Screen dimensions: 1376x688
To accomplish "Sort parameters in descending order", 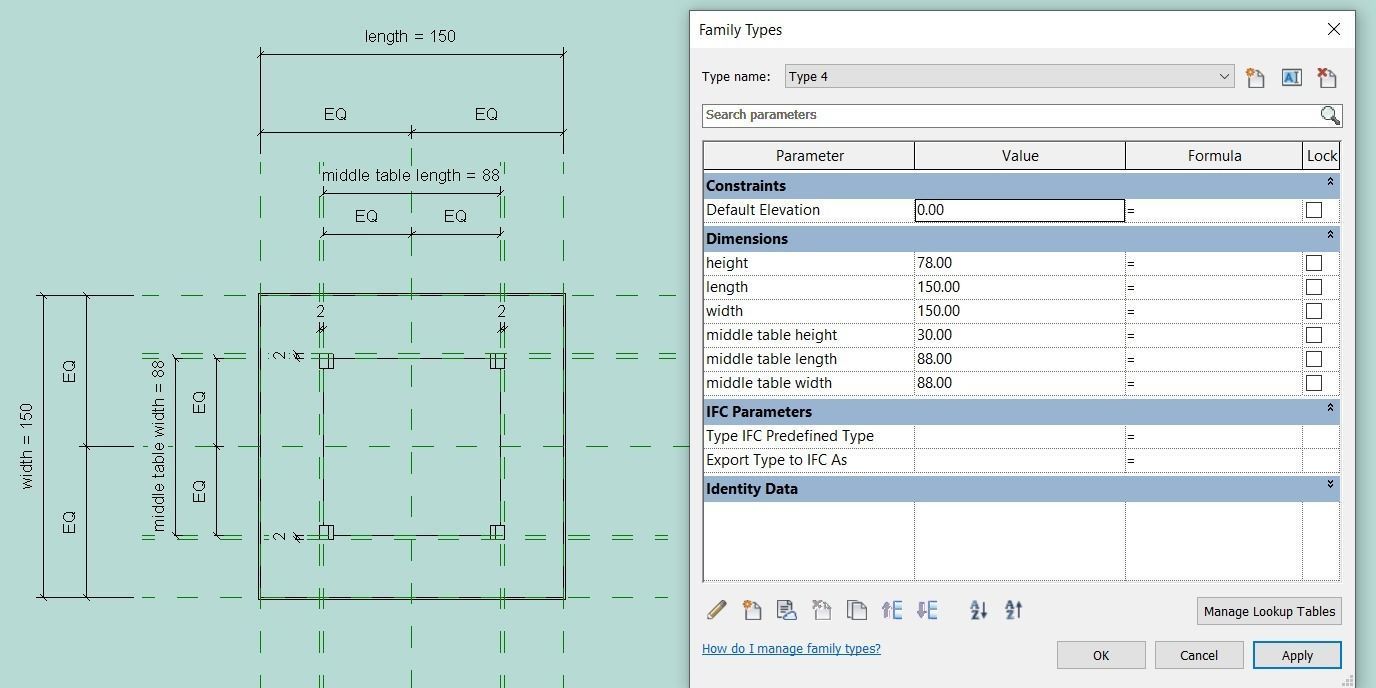I will coord(1014,610).
